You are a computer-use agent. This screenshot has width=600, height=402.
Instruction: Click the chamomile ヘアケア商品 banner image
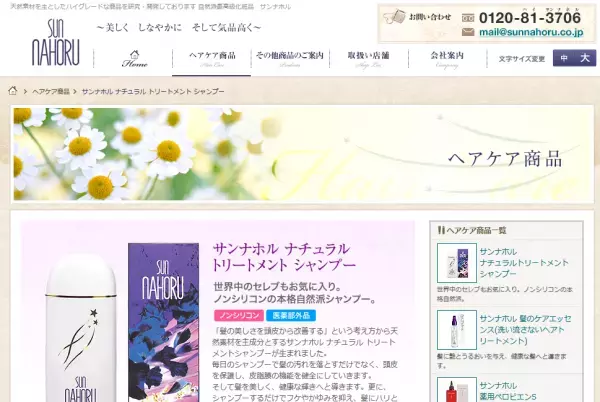(302, 154)
